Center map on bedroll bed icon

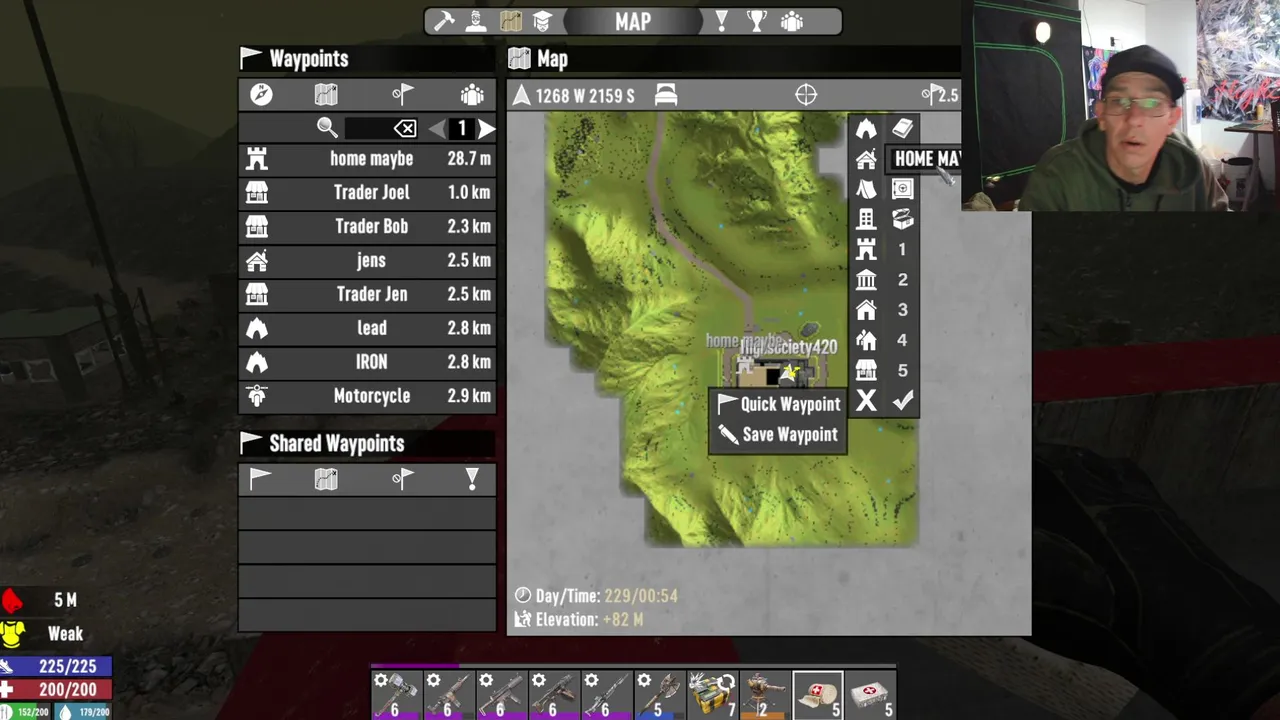click(666, 95)
